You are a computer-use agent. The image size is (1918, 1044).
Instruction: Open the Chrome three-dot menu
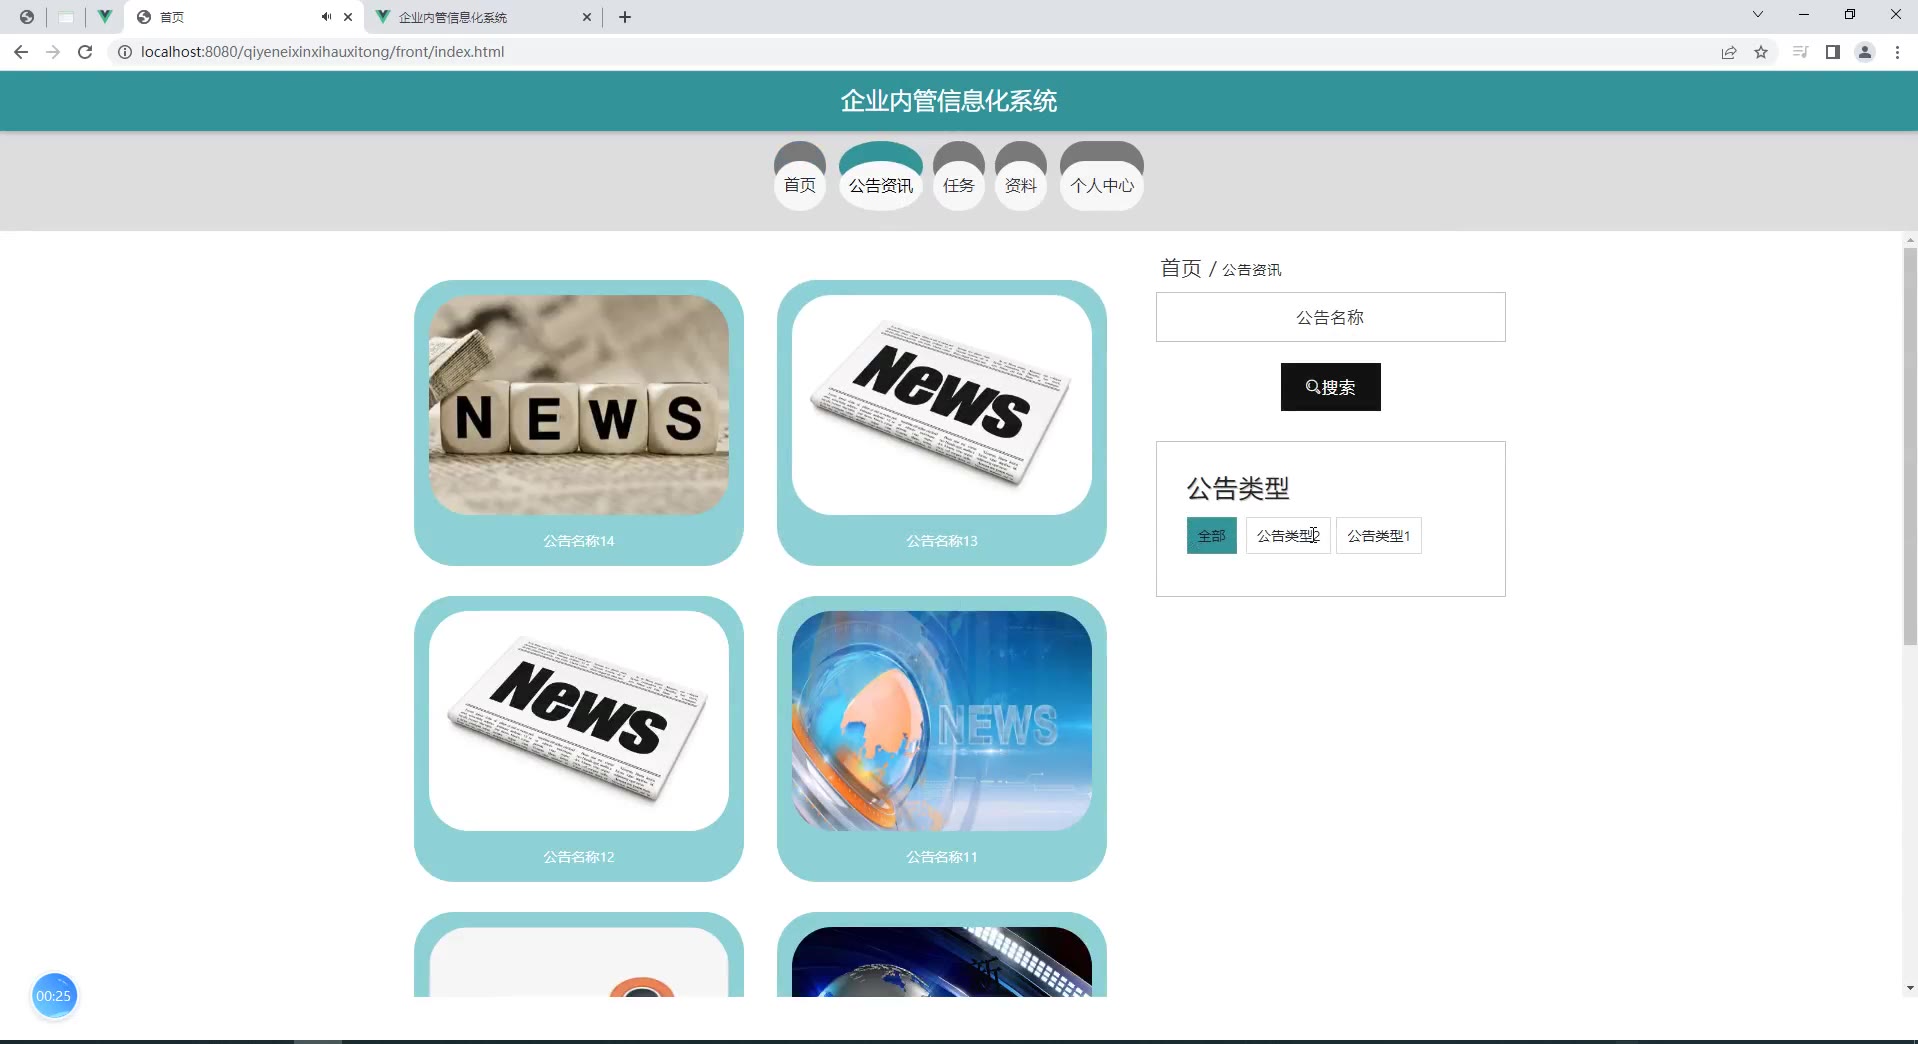pos(1897,52)
